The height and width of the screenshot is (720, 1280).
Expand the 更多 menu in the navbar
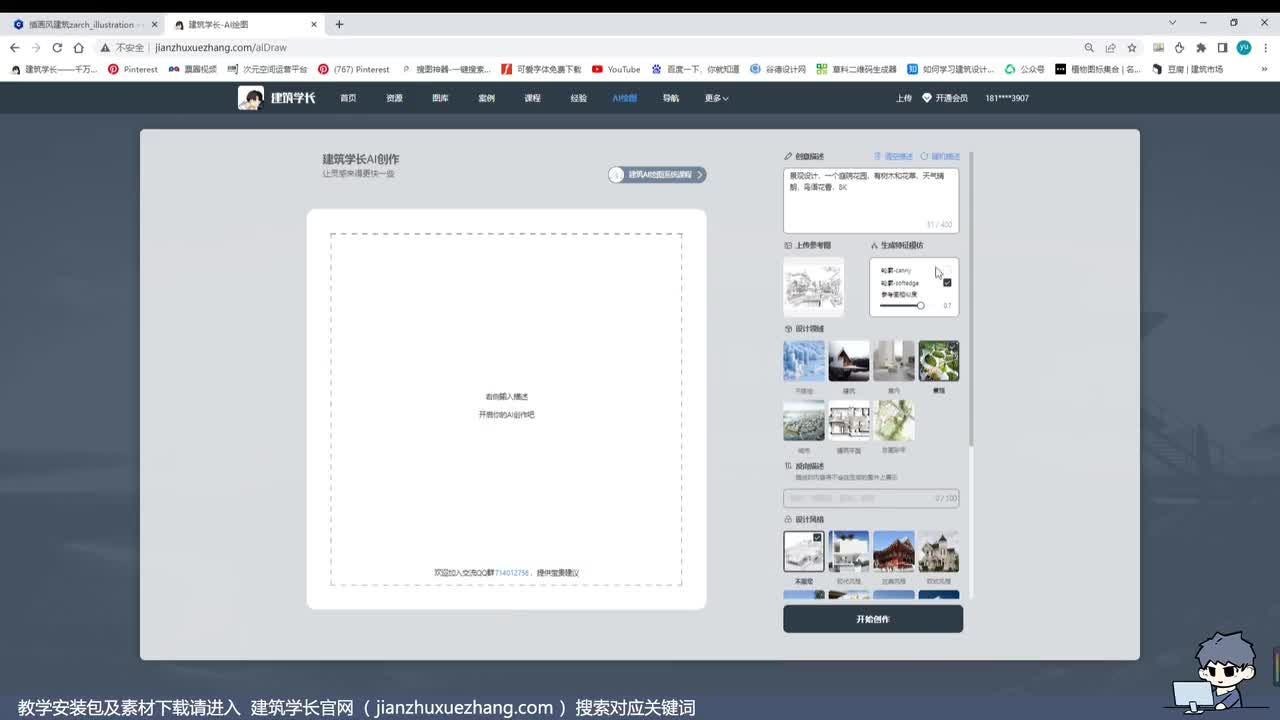click(x=716, y=98)
